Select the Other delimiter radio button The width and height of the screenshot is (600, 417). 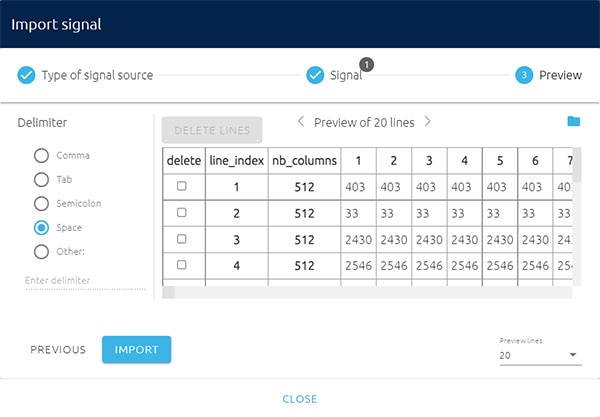(x=41, y=251)
